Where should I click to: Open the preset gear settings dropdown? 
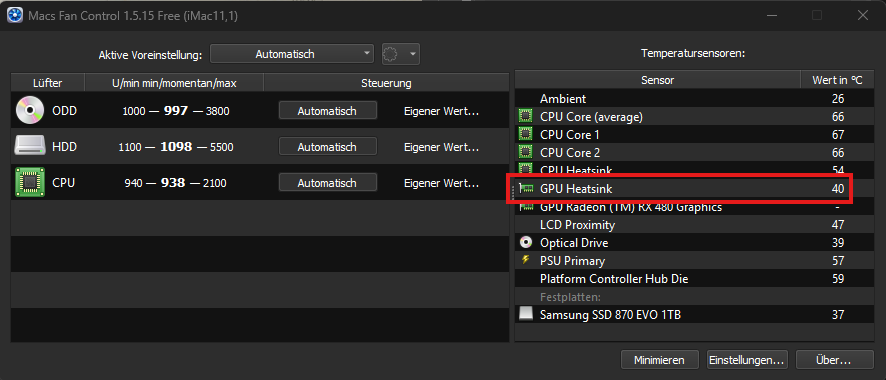401,54
